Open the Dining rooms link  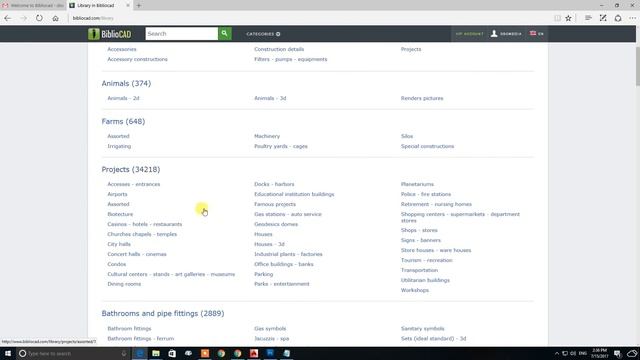[124, 284]
